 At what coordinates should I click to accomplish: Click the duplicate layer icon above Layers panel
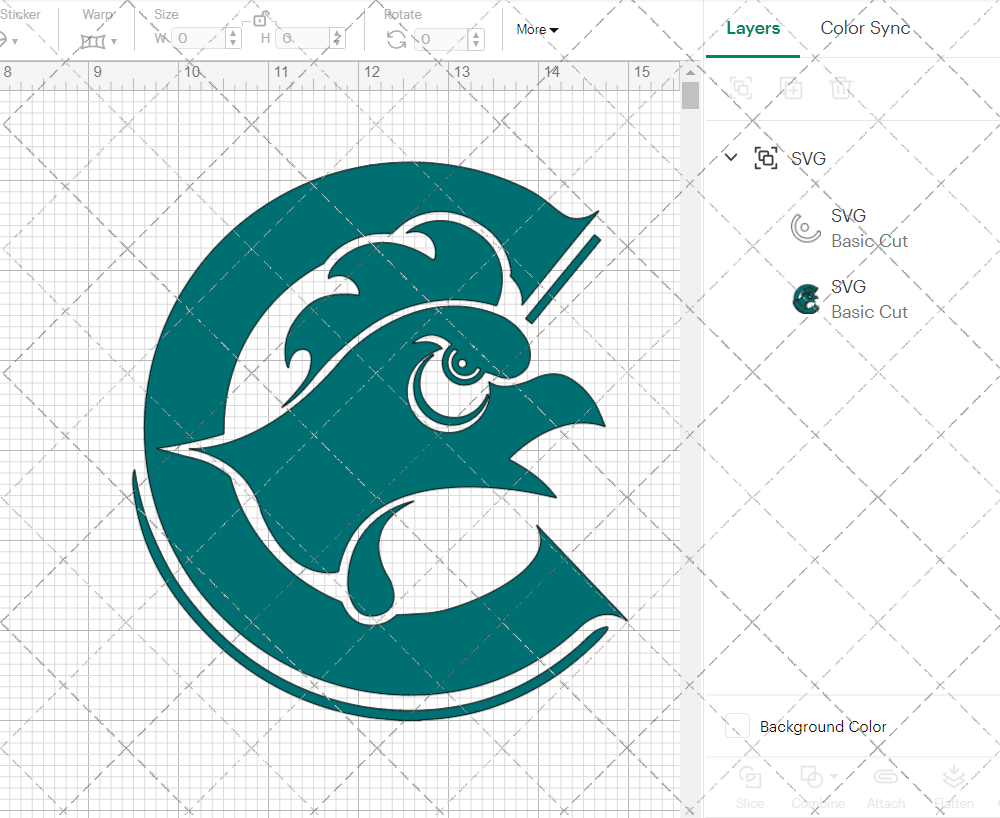(x=791, y=88)
